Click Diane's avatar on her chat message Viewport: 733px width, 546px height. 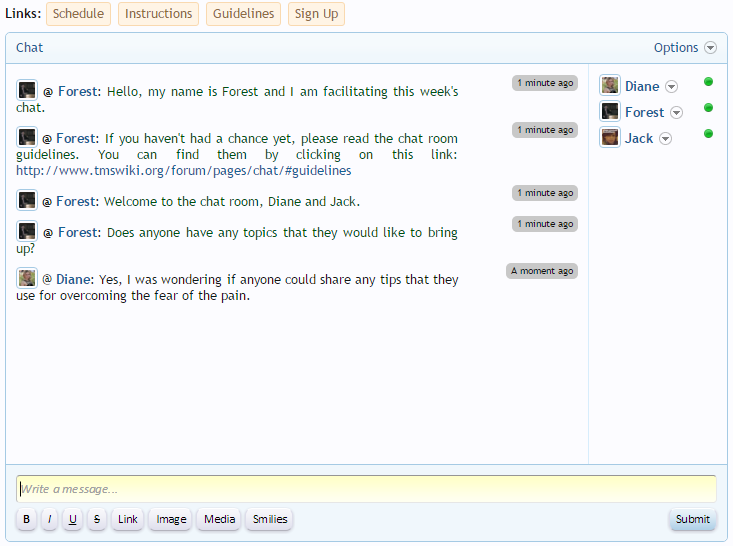click(x=27, y=278)
